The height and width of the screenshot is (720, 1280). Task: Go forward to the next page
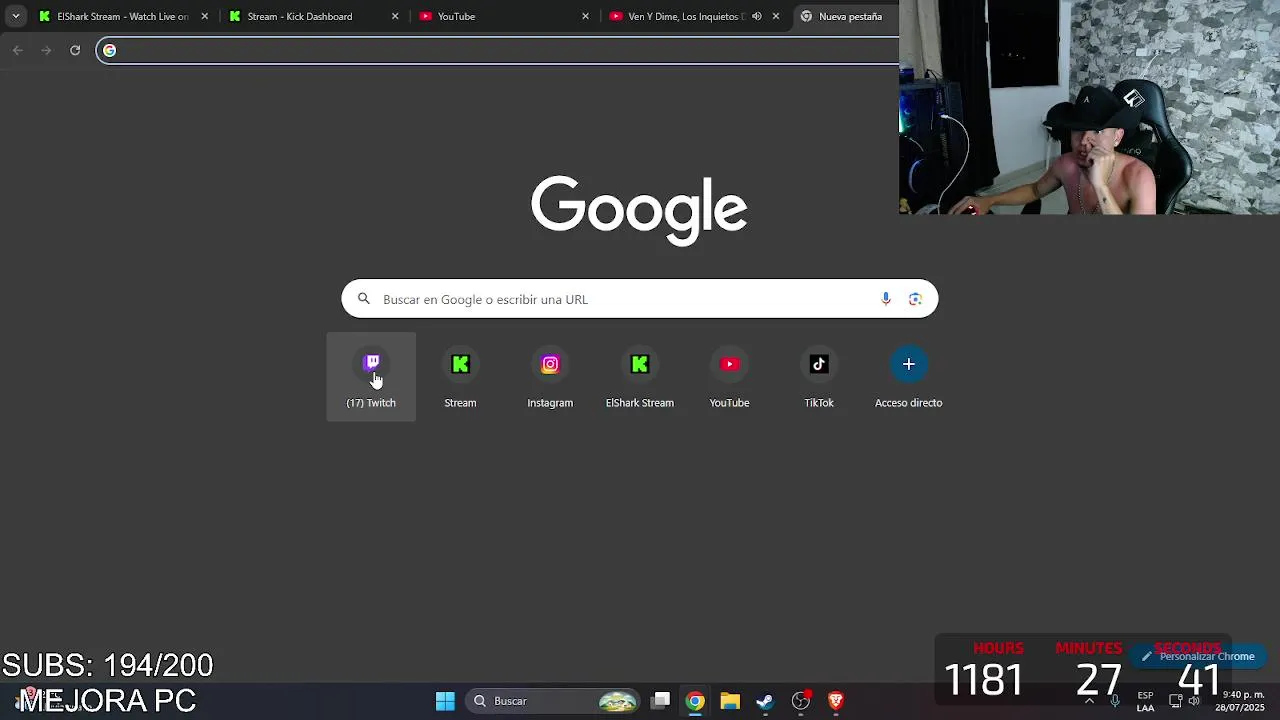tap(46, 50)
